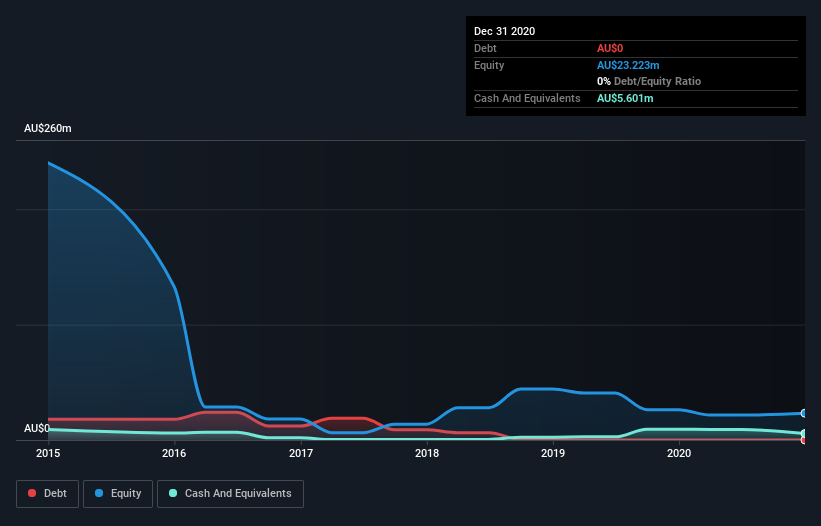
Task: Toggle the Debt legend button
Action: pyautogui.click(x=47, y=494)
